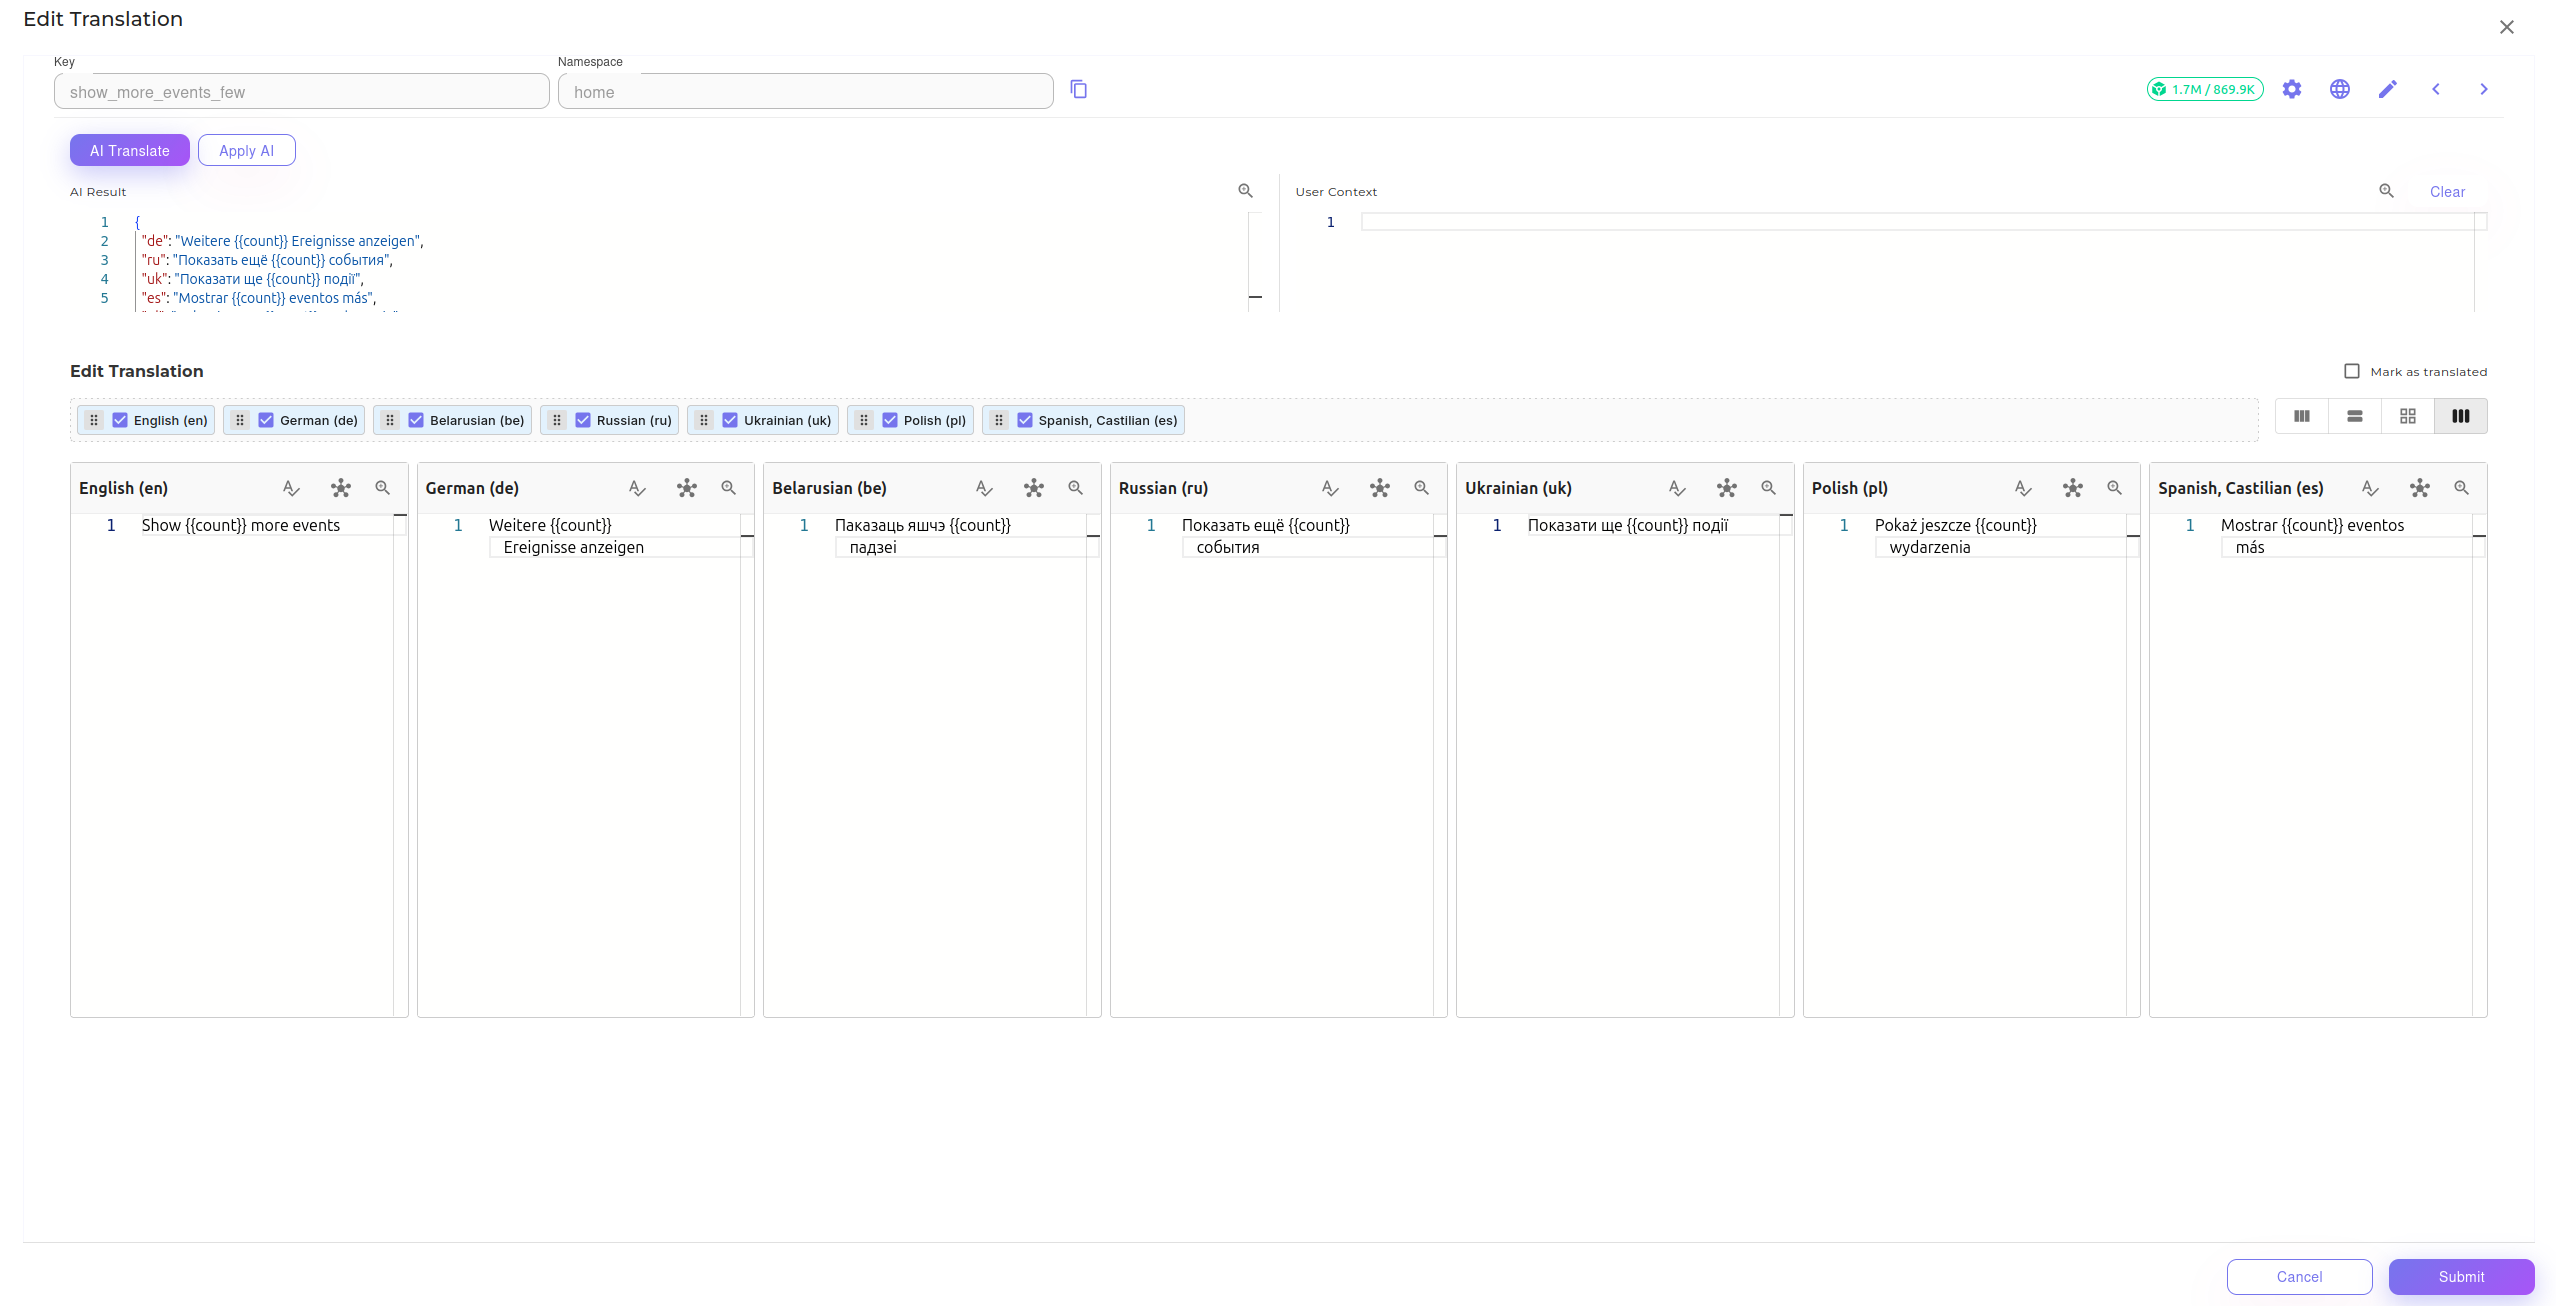Go to previous translation key chevron
The height and width of the screenshot is (1306, 2556).
point(2436,90)
